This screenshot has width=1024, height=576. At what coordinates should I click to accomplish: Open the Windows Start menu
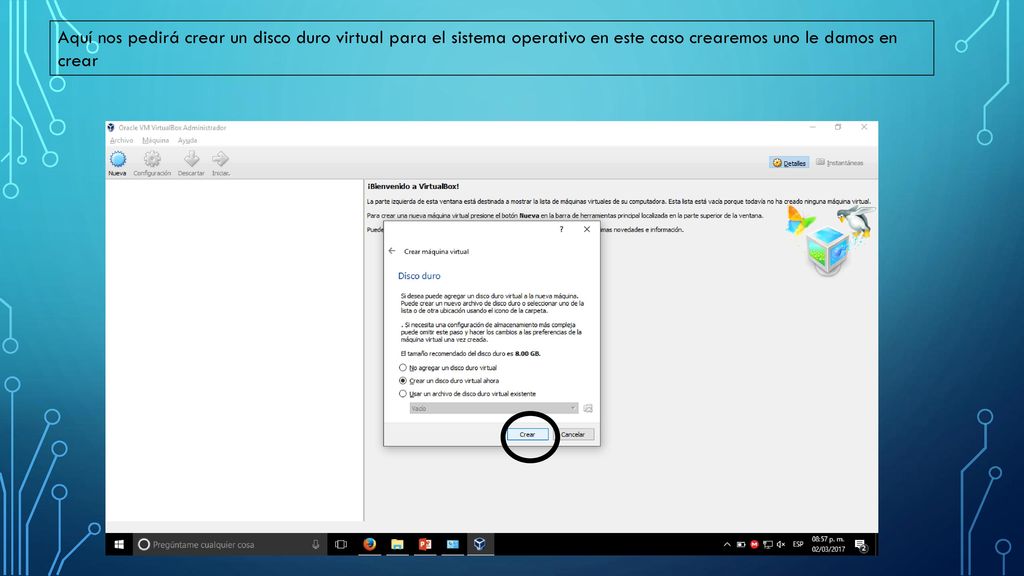(119, 544)
